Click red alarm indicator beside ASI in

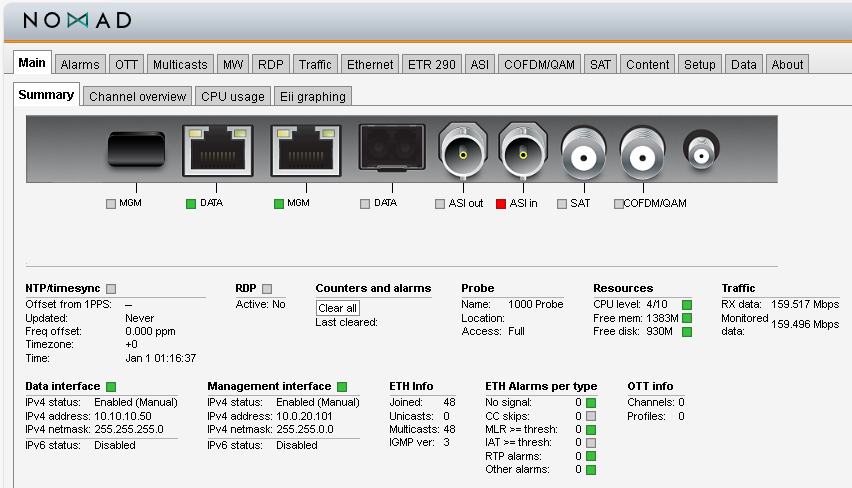[501, 204]
